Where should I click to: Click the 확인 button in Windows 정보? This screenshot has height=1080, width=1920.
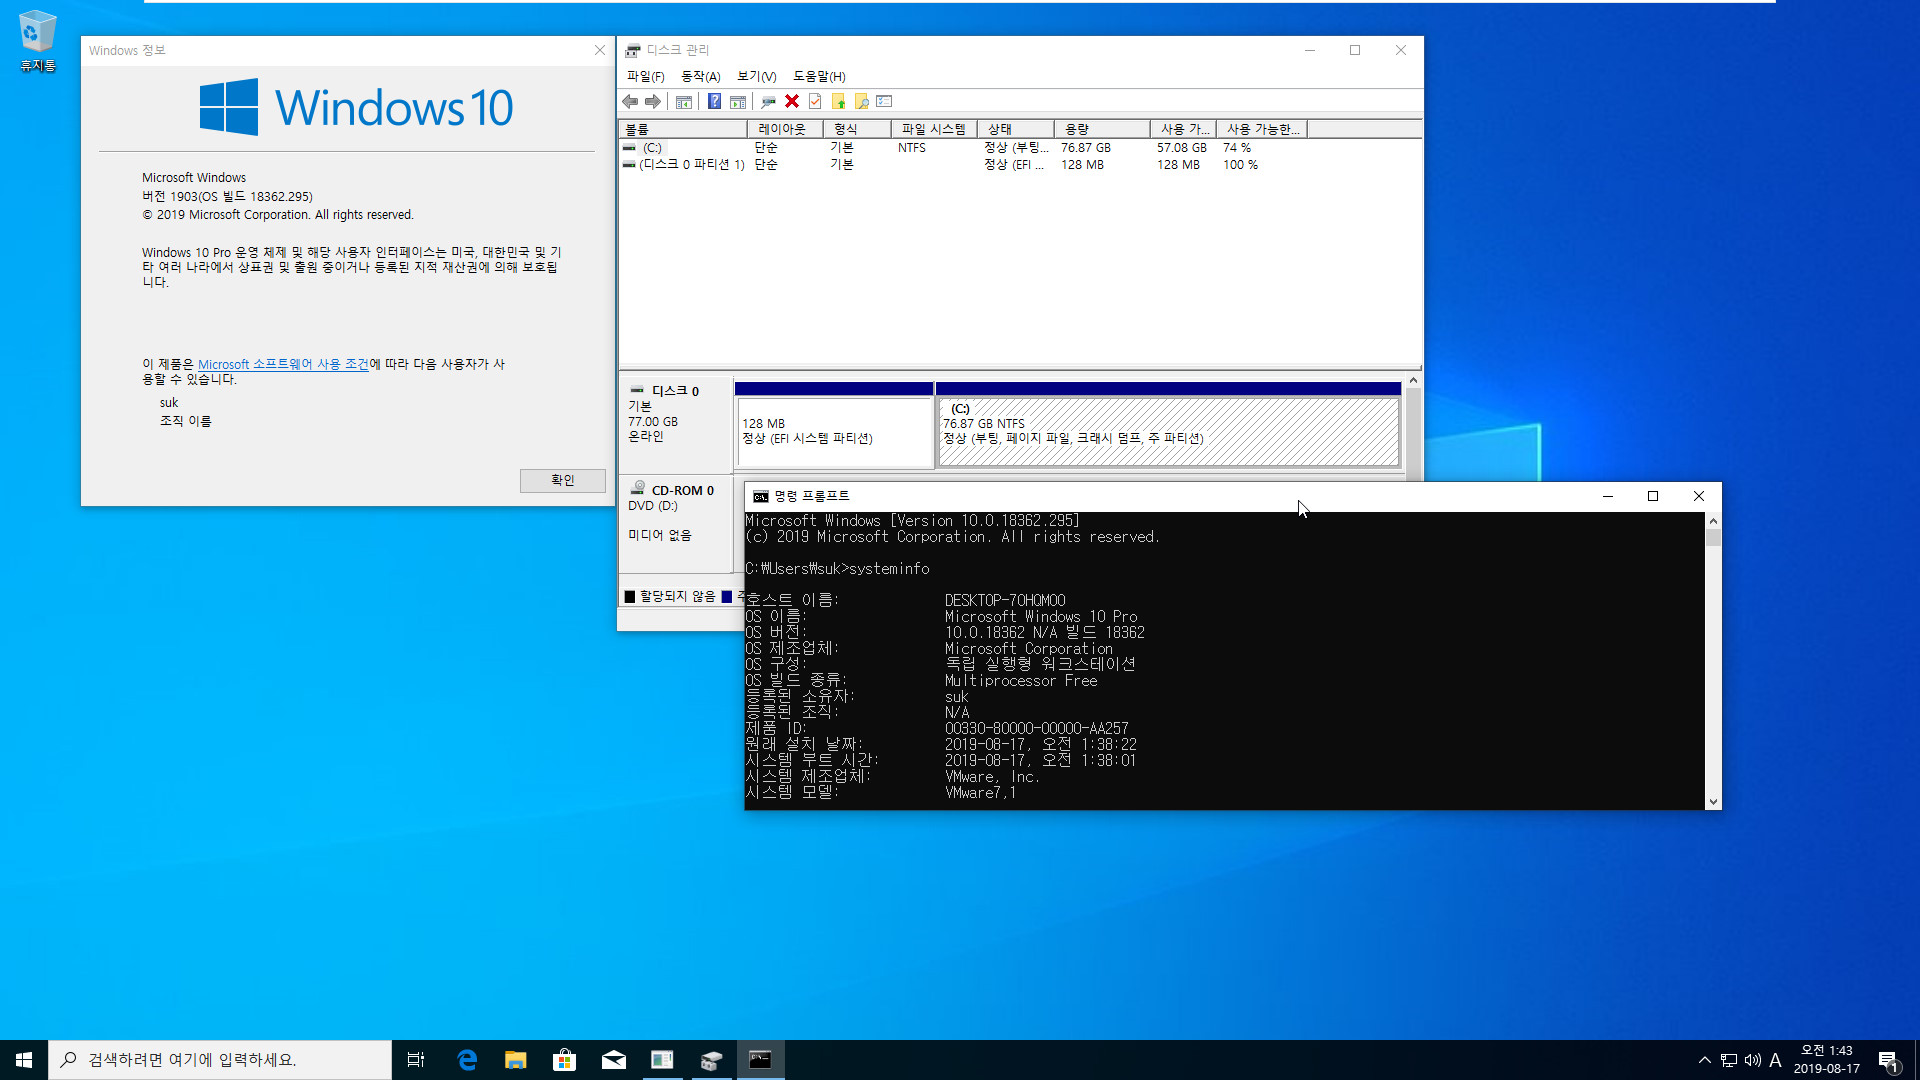click(562, 480)
